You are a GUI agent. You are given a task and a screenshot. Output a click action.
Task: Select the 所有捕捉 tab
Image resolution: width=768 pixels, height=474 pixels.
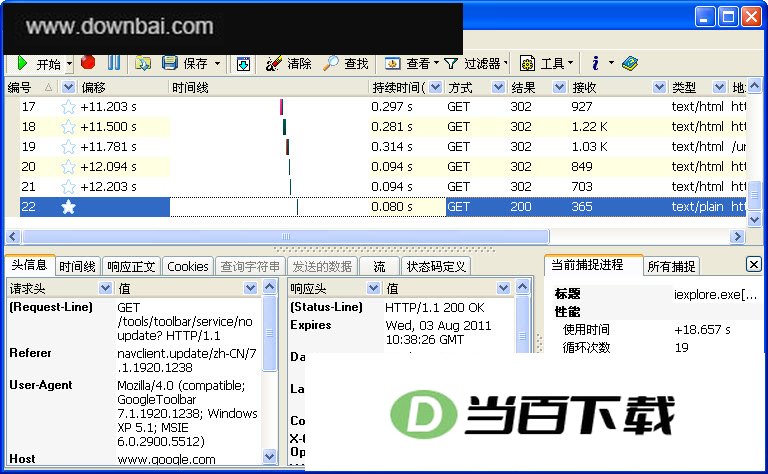(671, 266)
